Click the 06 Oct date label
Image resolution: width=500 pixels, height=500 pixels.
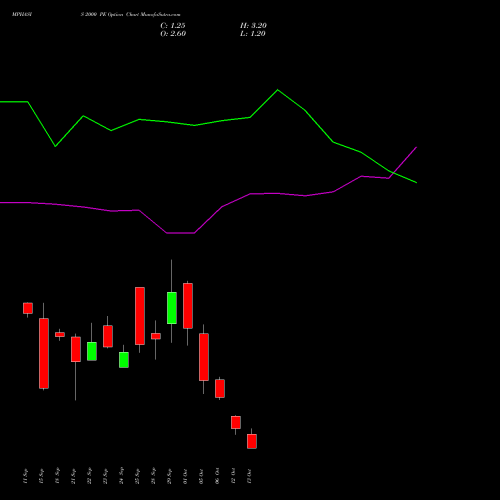coord(217,476)
